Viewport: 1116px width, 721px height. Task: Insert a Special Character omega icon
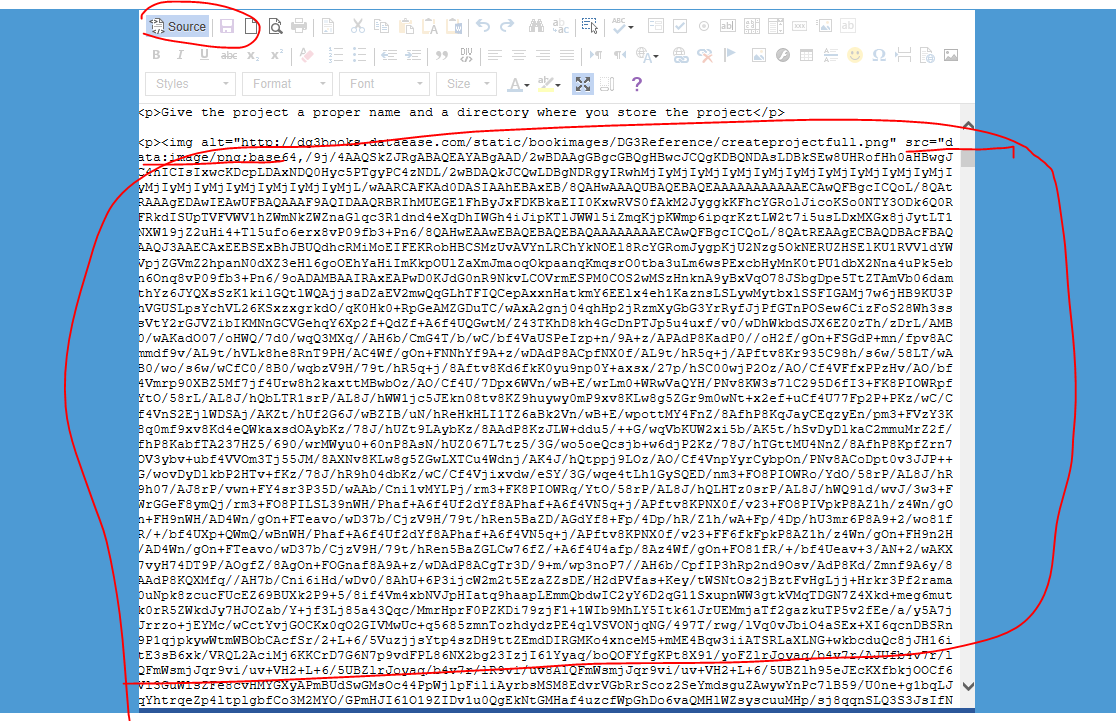click(x=879, y=55)
